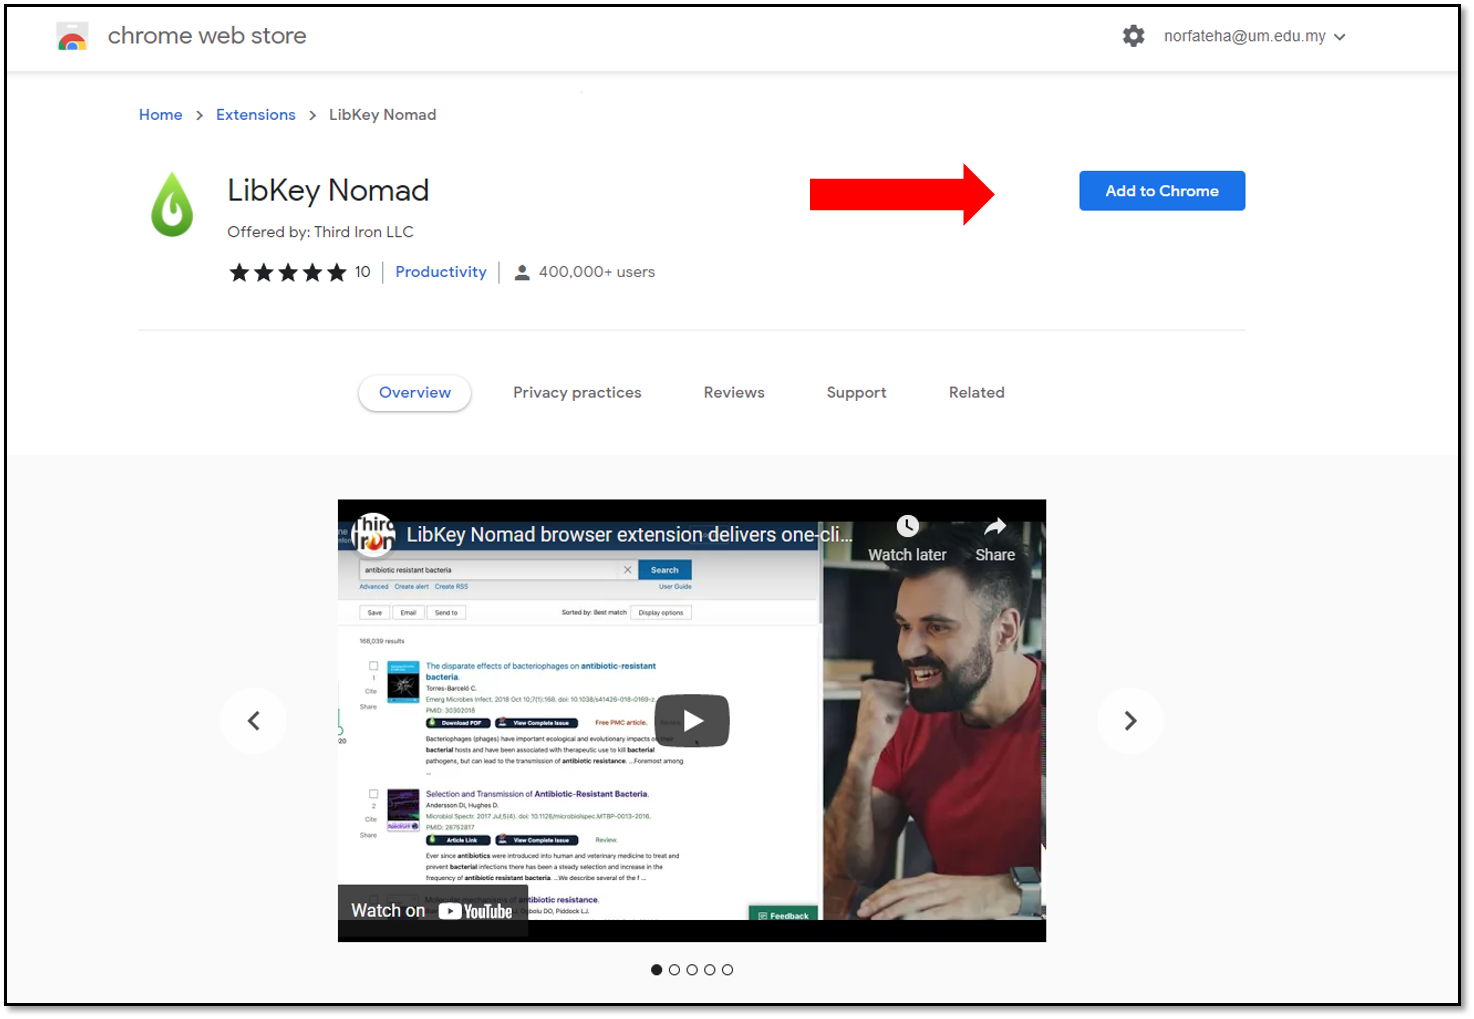
Task: Click the Third Iron channel logo on the video
Action: point(374,534)
